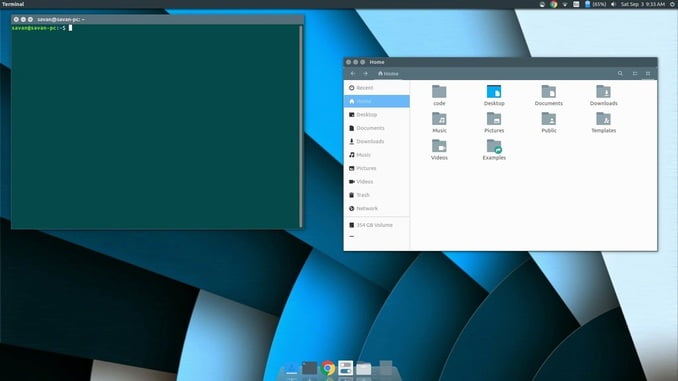Open Trash from the Files sidebar
678x381 pixels.
point(377,195)
